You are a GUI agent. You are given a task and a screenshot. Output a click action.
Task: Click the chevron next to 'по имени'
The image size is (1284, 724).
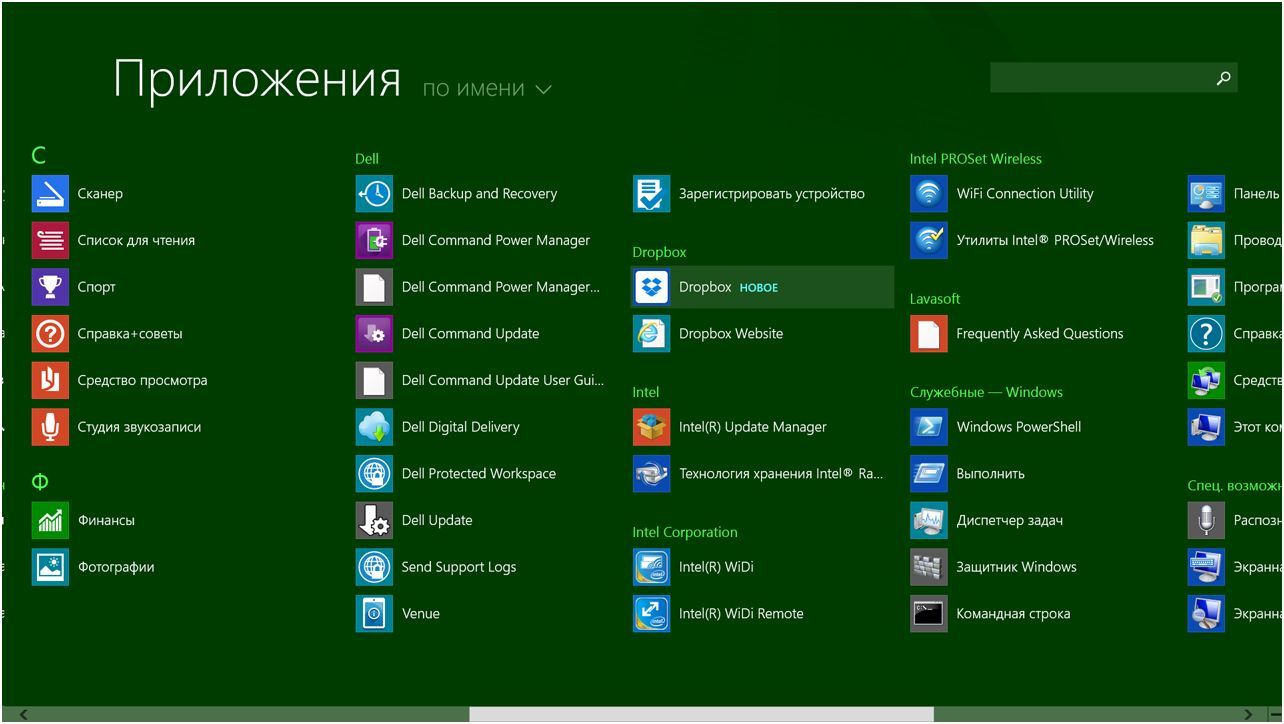click(543, 90)
